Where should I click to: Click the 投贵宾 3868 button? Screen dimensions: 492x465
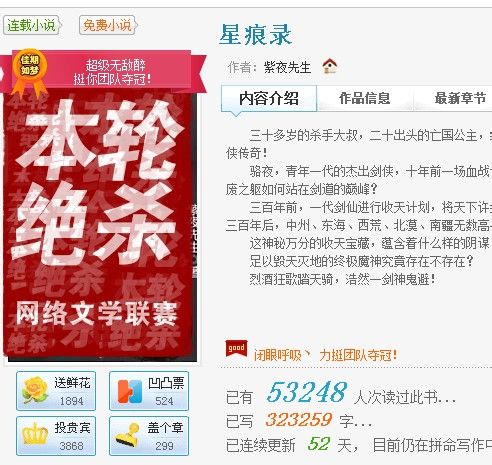click(x=56, y=436)
